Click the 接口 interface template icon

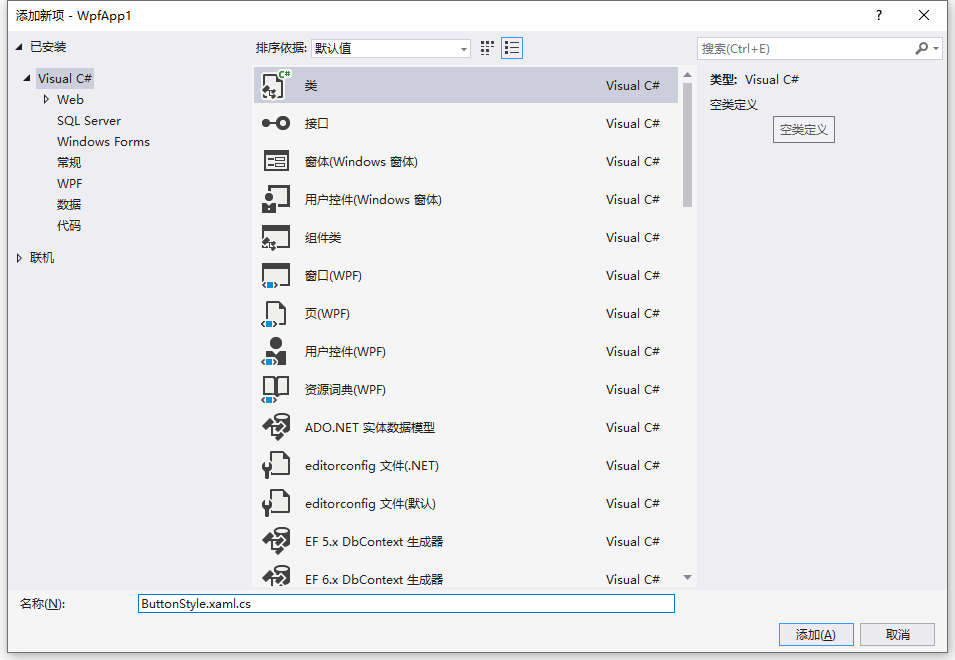tap(276, 124)
